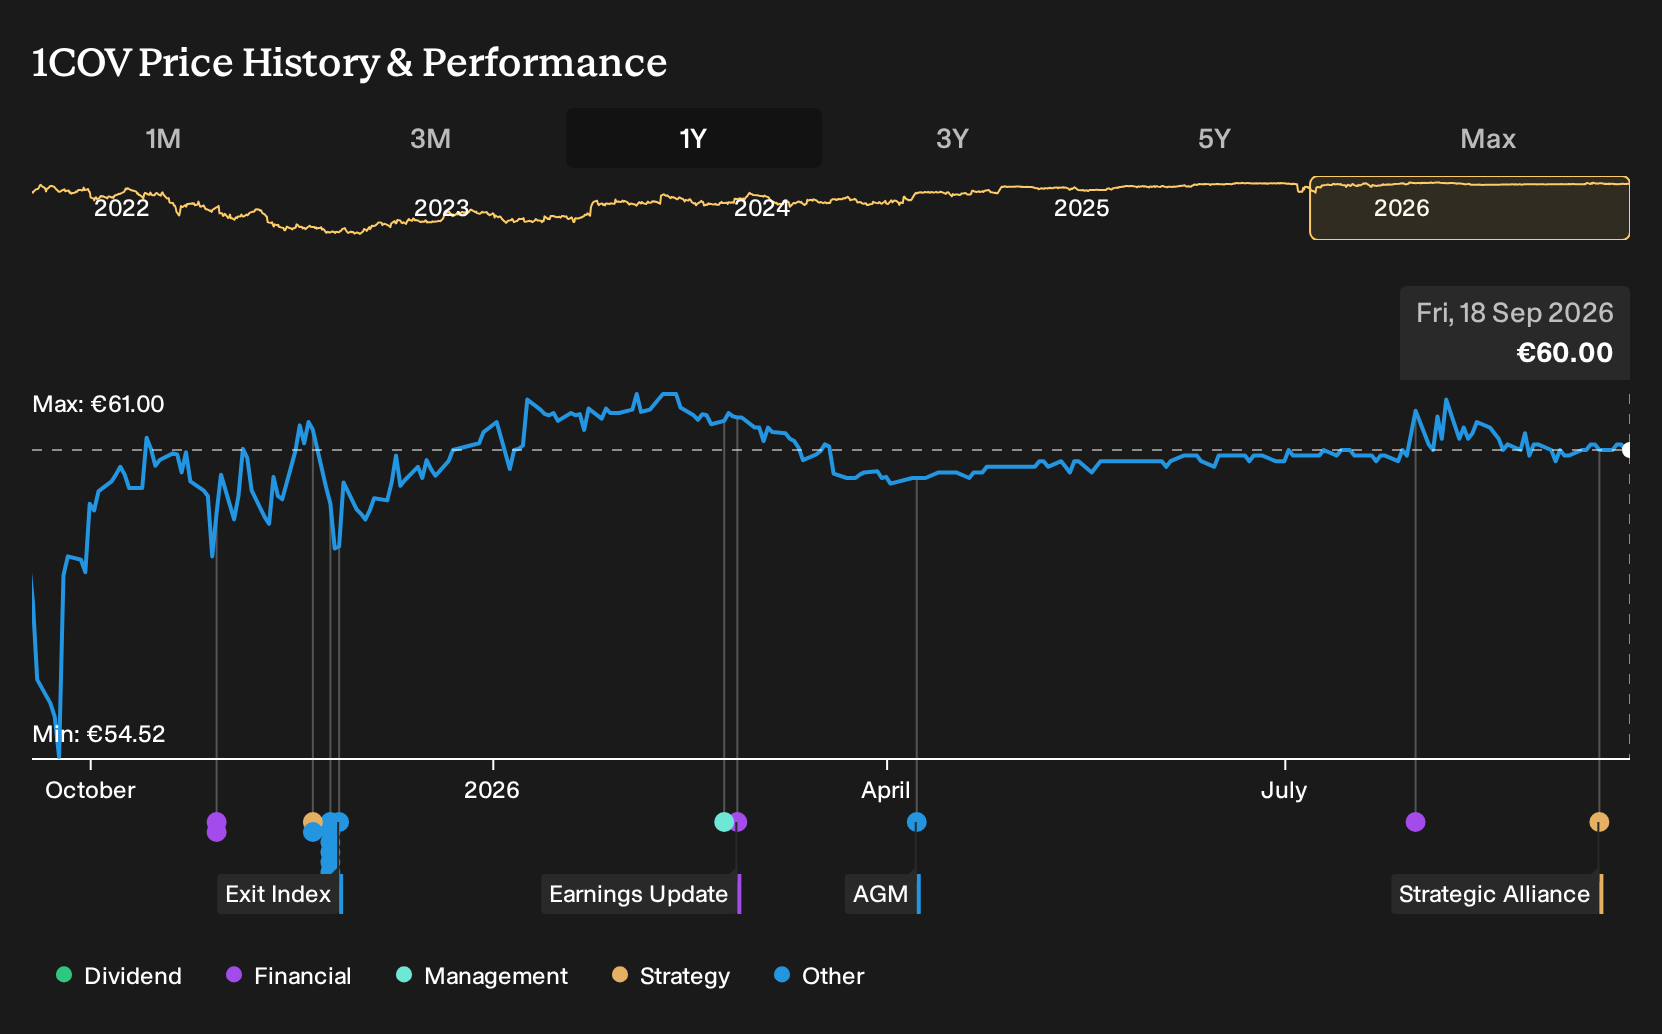Viewport: 1662px width, 1034px height.
Task: Click the Min: €54.52 label
Action: [98, 734]
